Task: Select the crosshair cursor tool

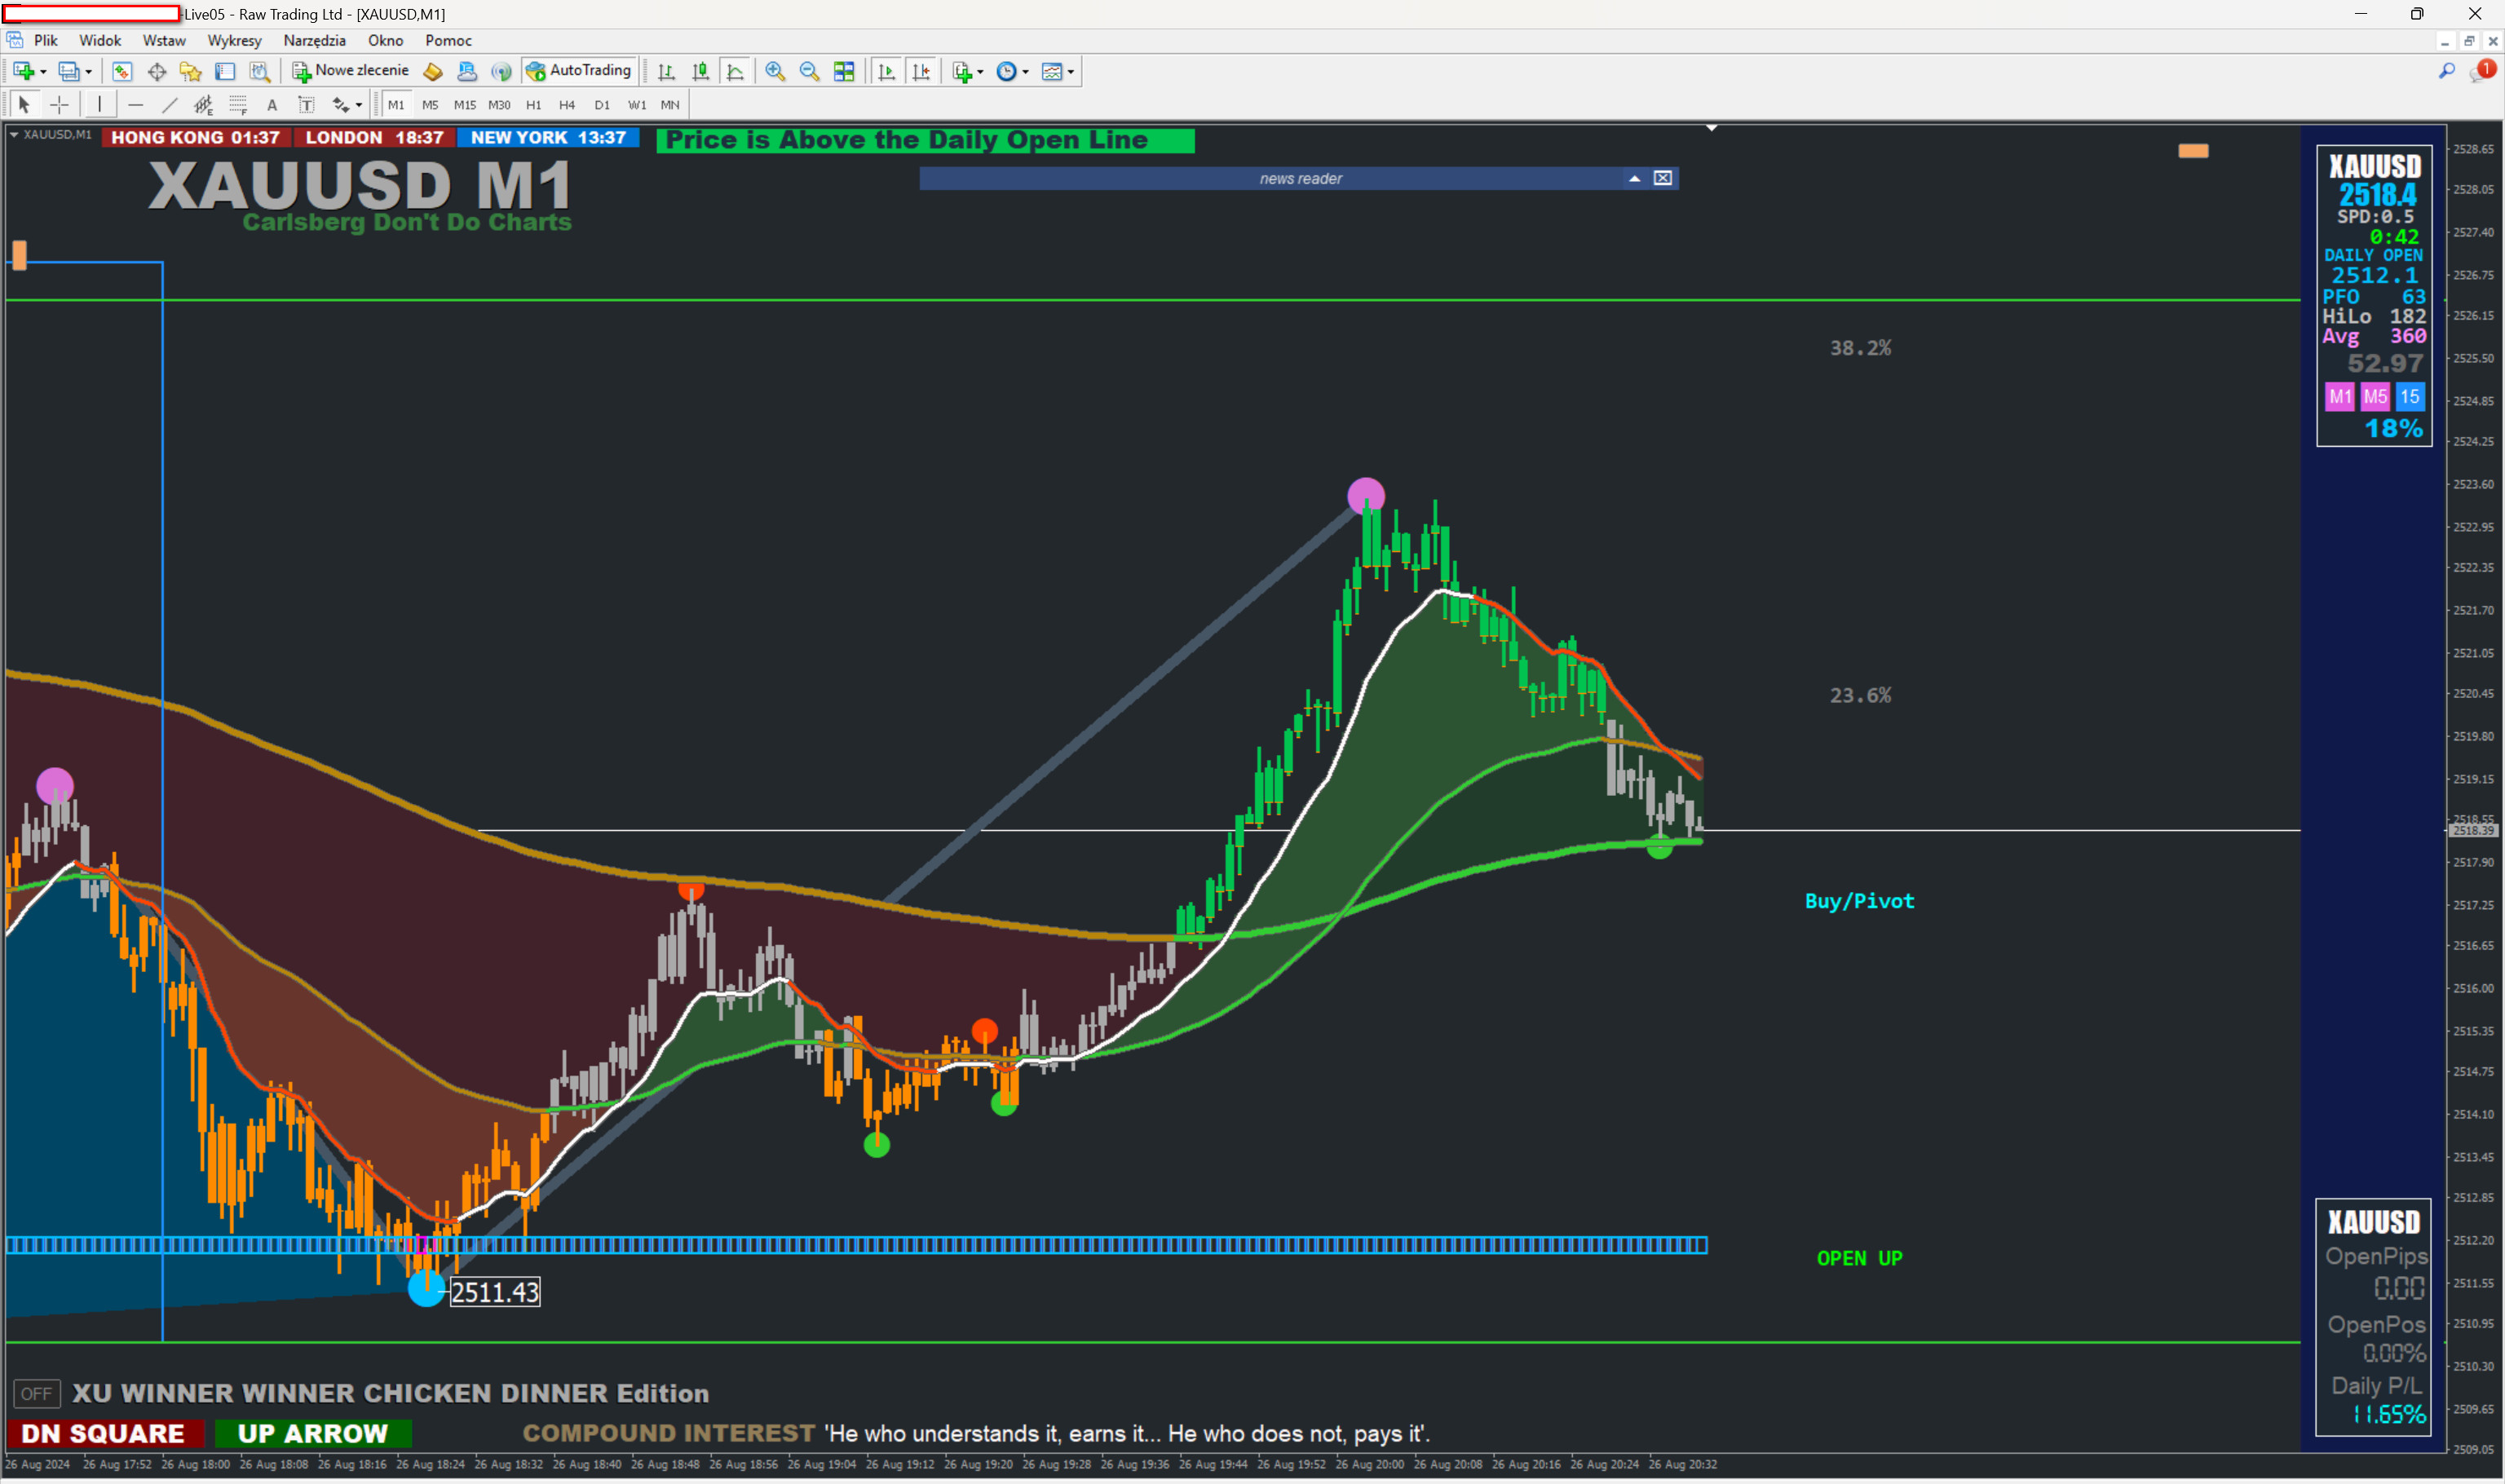Action: coord(59,105)
